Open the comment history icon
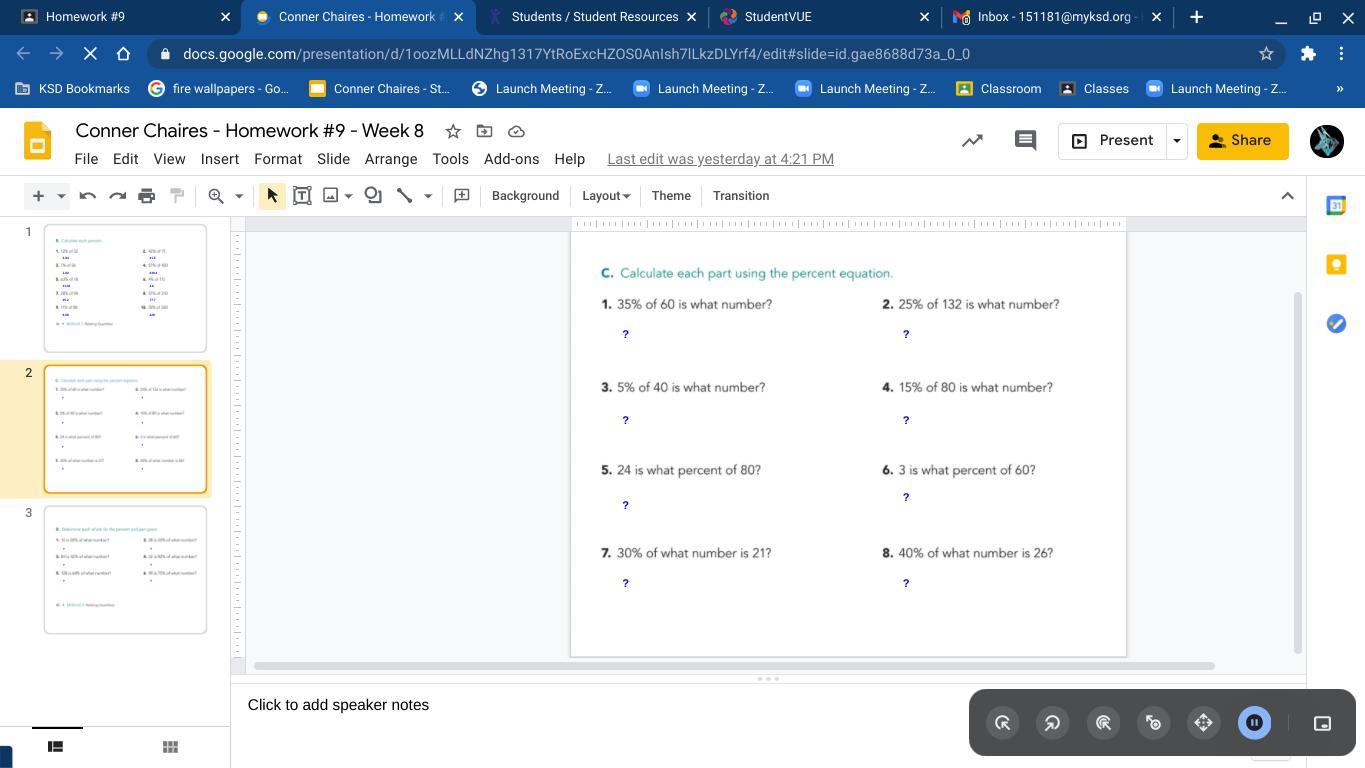The height and width of the screenshot is (768, 1365). (x=1025, y=141)
